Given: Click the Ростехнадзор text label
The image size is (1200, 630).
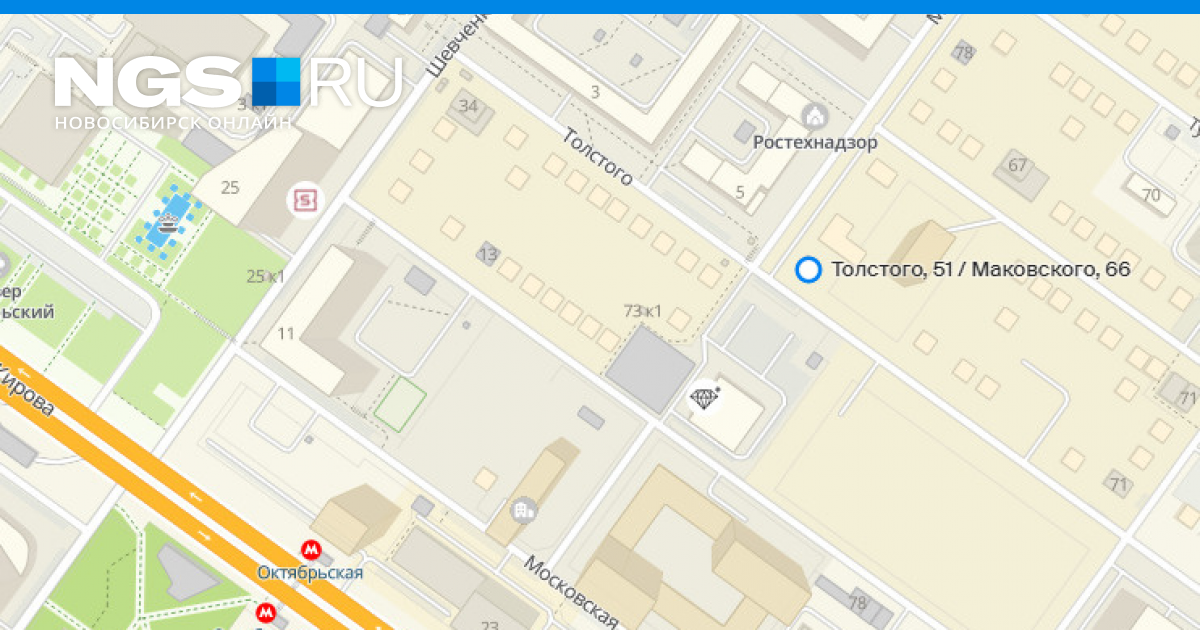Looking at the screenshot, I should [x=815, y=143].
